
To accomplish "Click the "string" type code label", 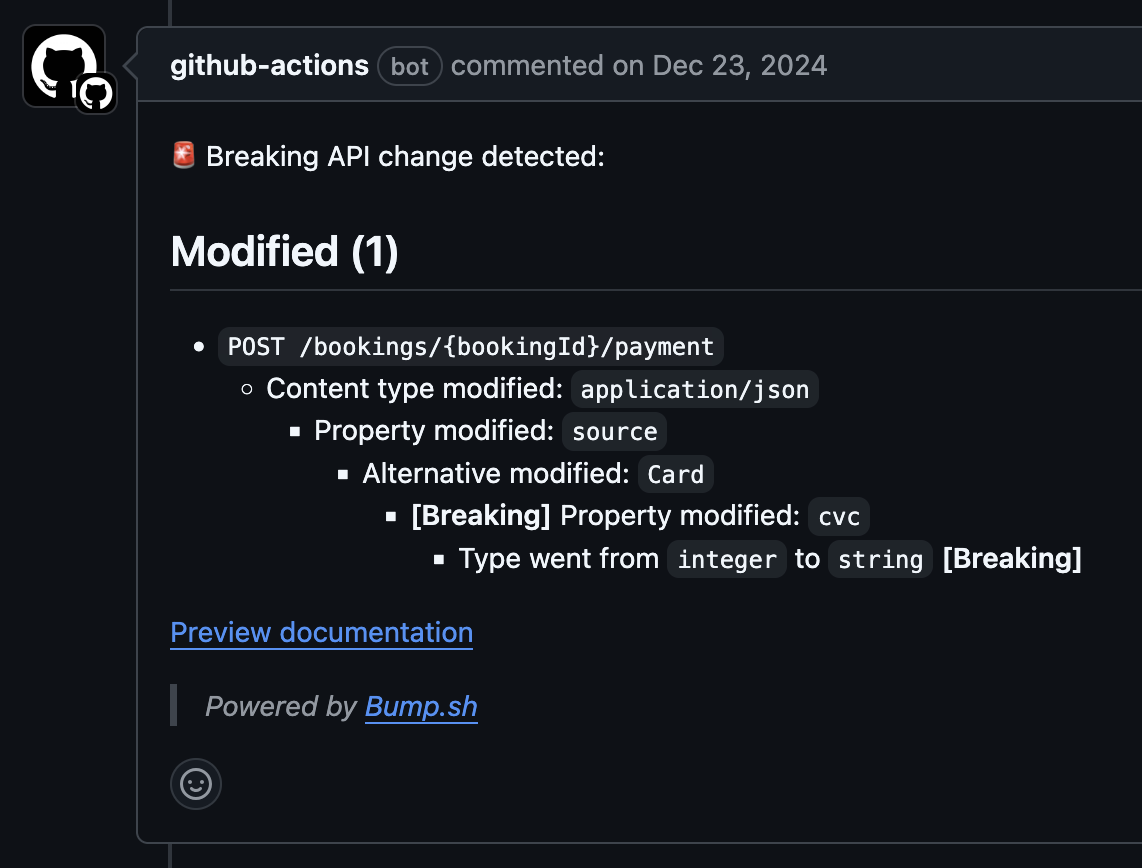I will coord(880,559).
